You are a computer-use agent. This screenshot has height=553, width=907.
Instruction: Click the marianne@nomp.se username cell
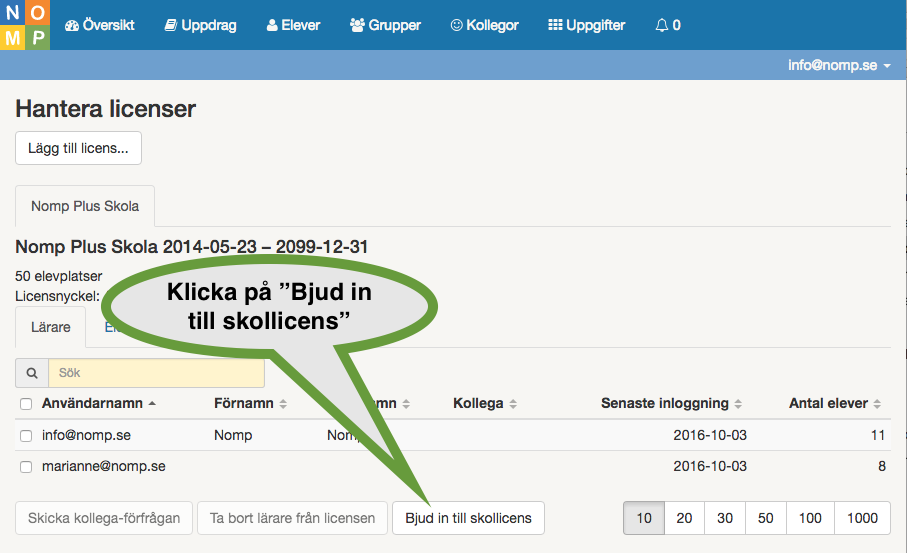pos(104,466)
